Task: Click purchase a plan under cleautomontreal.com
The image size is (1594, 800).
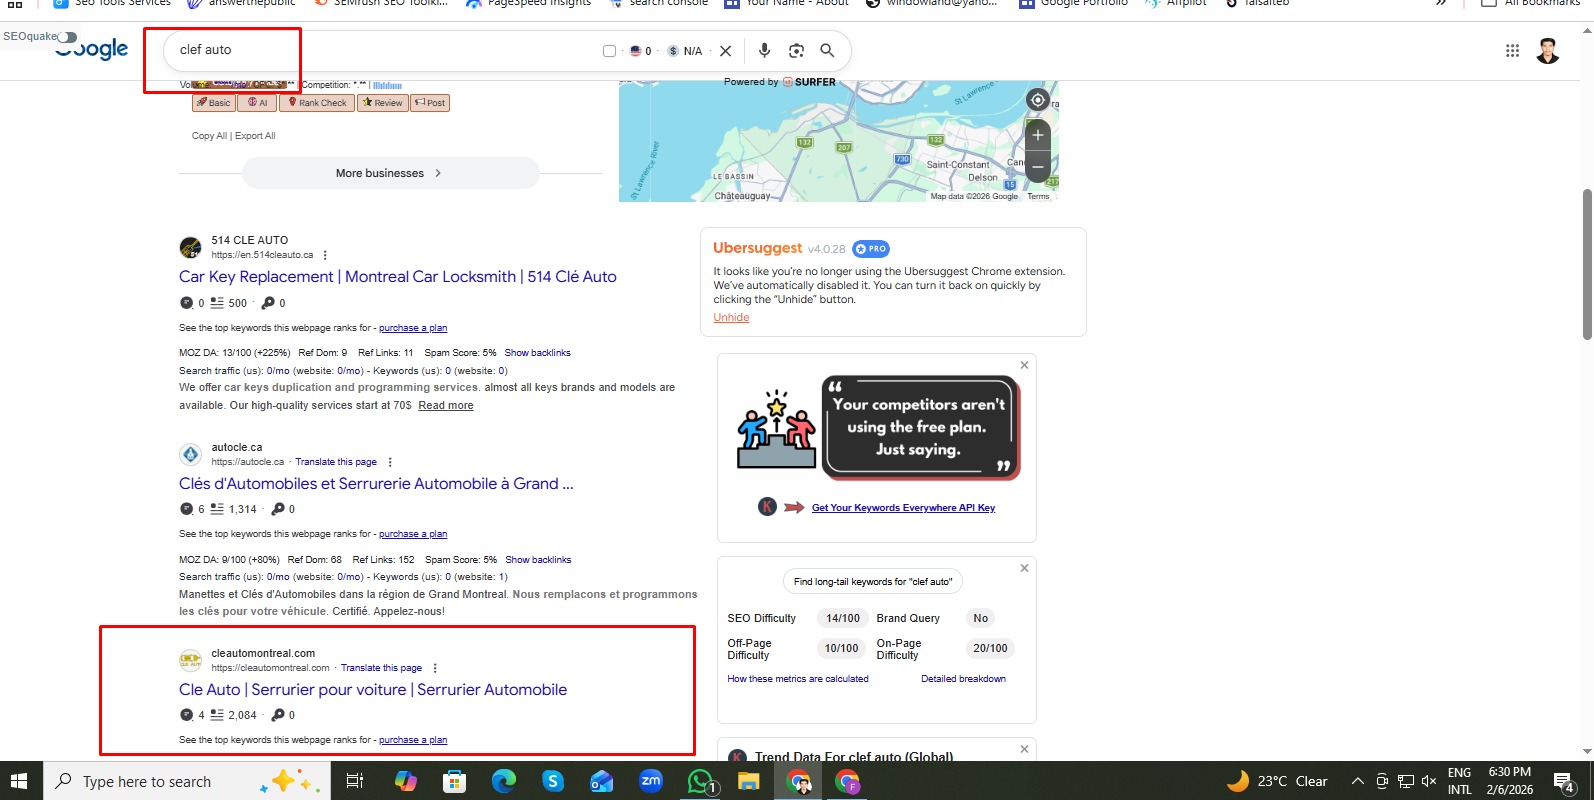Action: 413,740
